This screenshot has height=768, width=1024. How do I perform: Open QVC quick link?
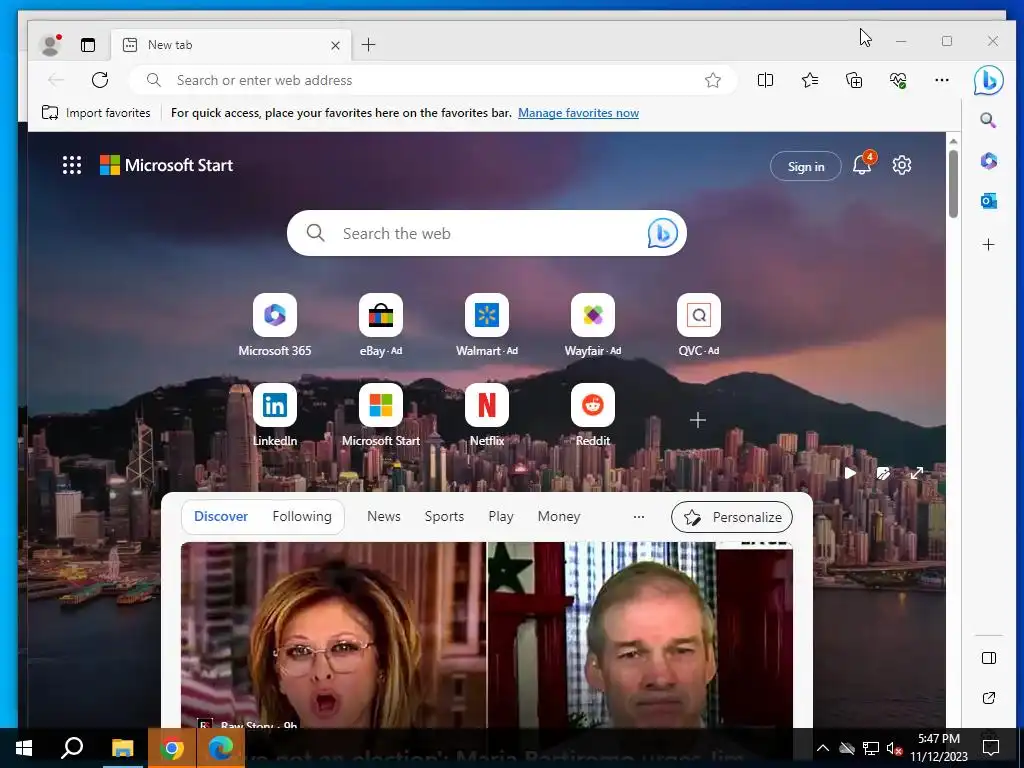pos(699,325)
